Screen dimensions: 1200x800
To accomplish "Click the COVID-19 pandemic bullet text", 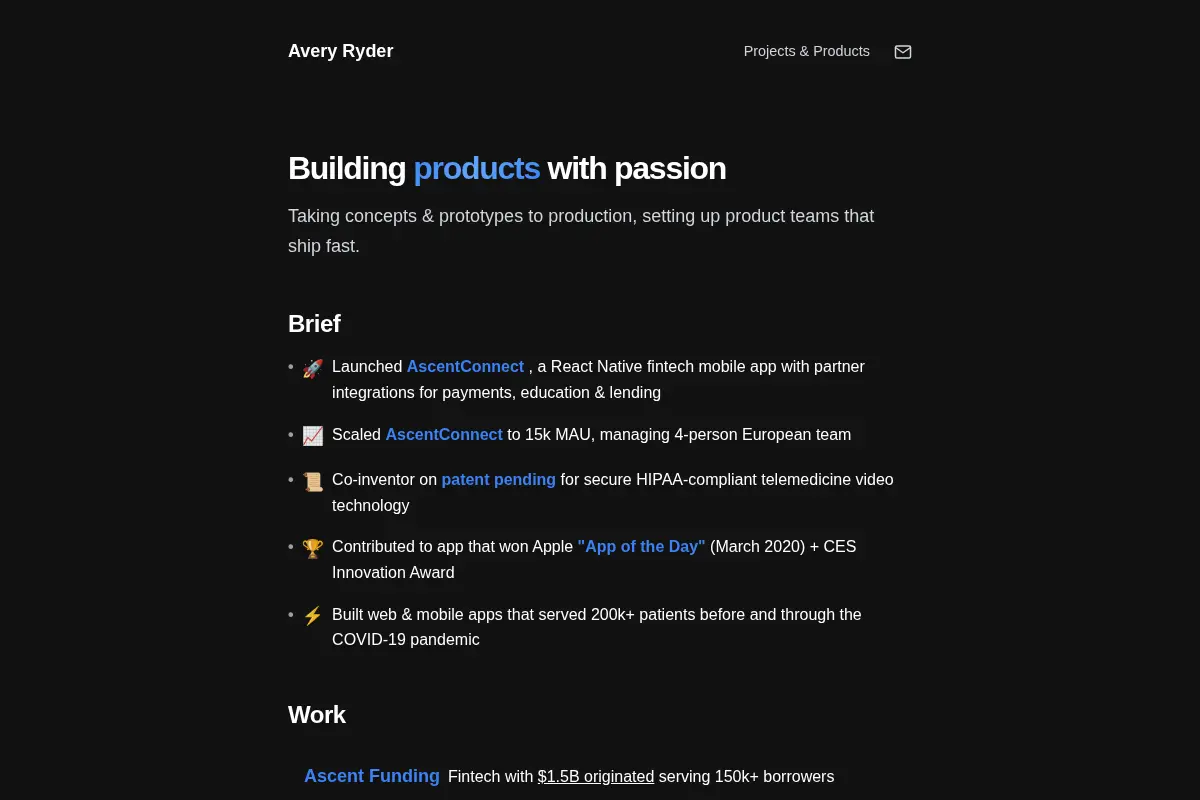I will (x=597, y=627).
